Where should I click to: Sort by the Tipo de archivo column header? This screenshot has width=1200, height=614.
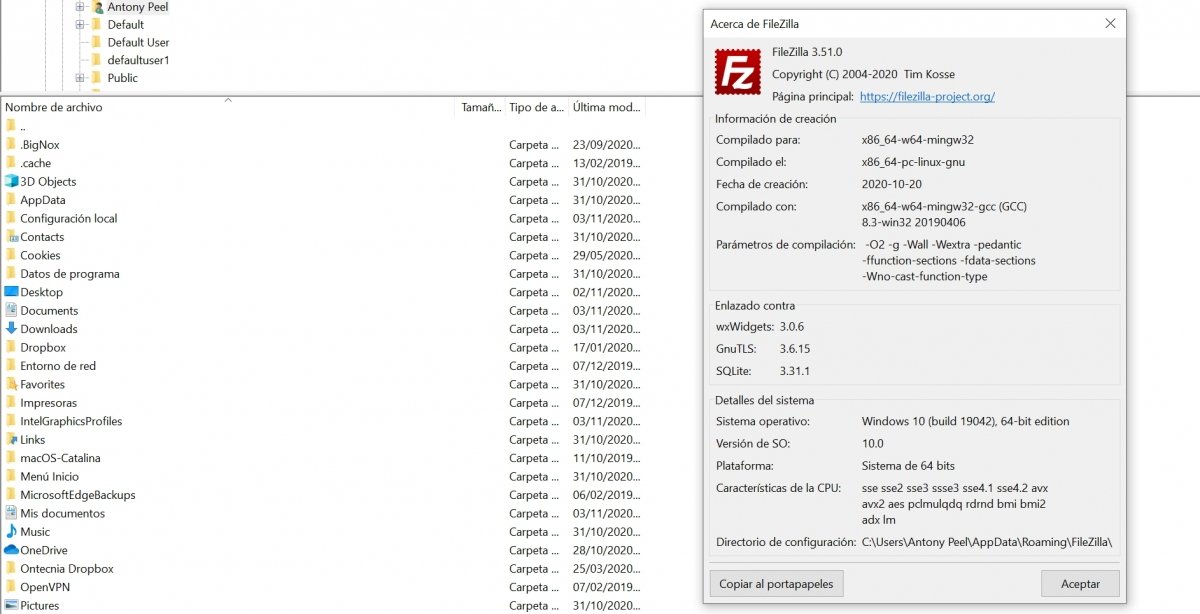pos(536,107)
